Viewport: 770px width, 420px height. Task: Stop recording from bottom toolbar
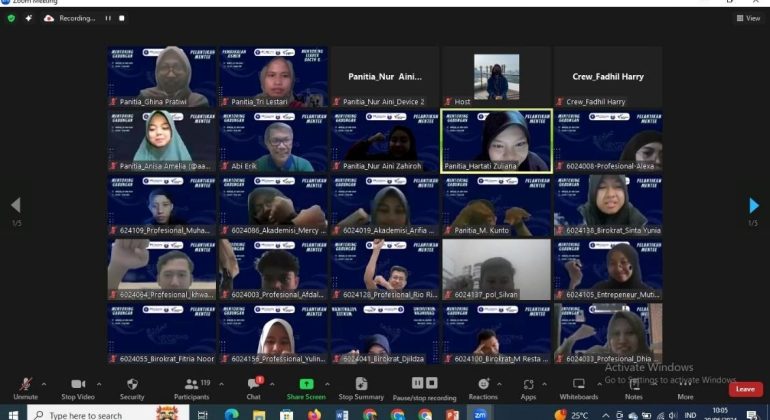432,383
